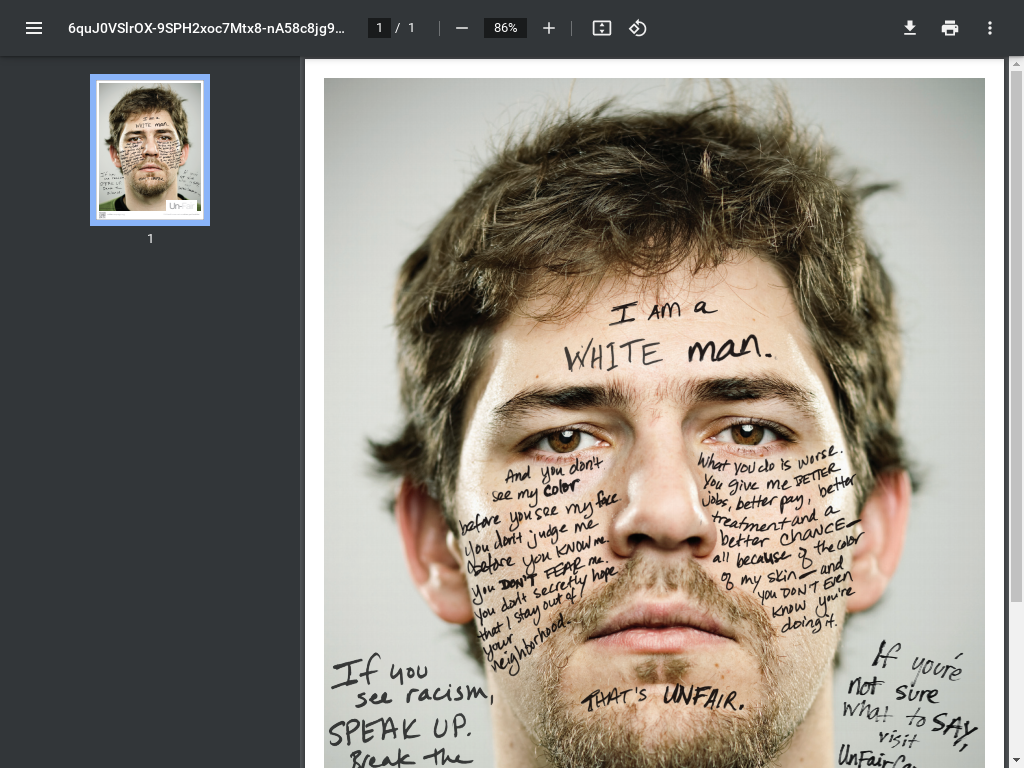This screenshot has width=1024, height=768.
Task: Rotate the document counterclockwise
Action: click(637, 28)
